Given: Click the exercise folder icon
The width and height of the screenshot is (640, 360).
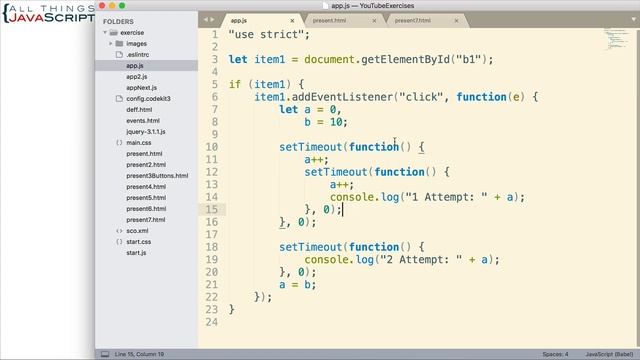Looking at the screenshot, I should coord(114,32).
